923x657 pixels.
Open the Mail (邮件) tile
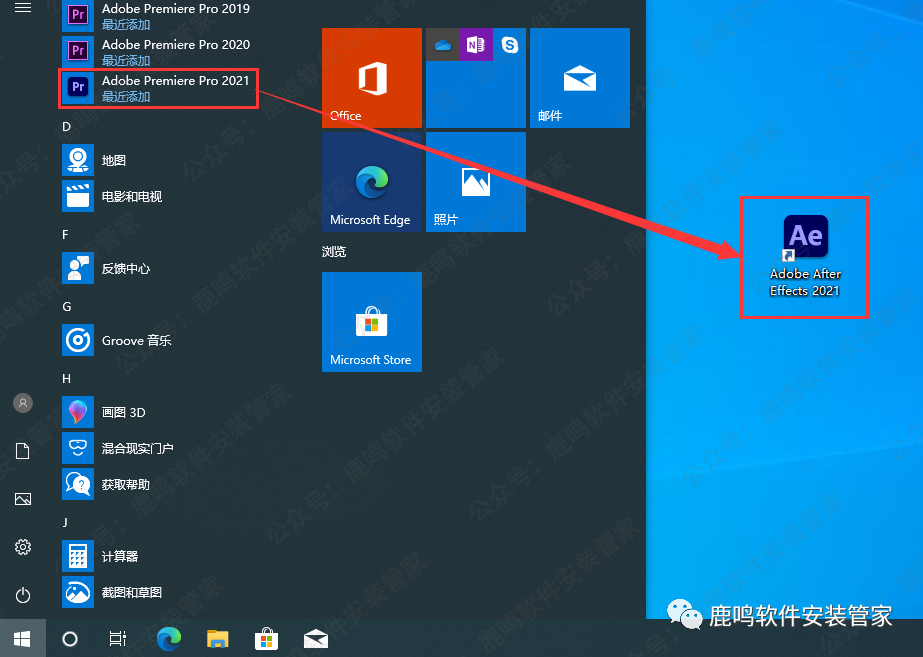(579, 78)
